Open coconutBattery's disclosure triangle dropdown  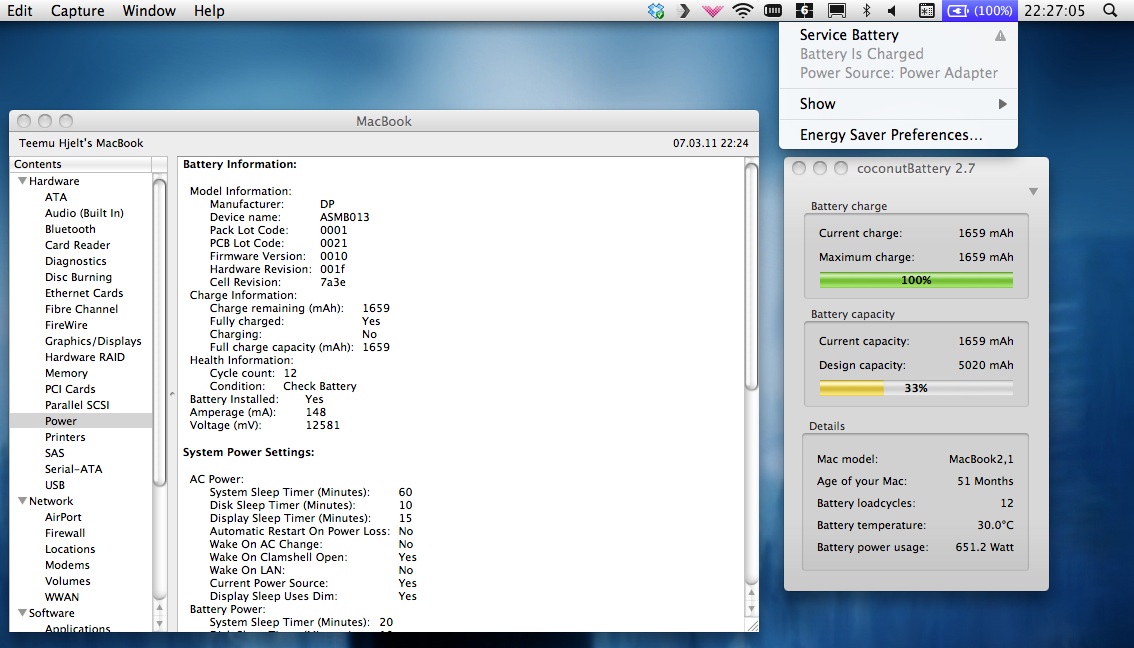pyautogui.click(x=1033, y=192)
